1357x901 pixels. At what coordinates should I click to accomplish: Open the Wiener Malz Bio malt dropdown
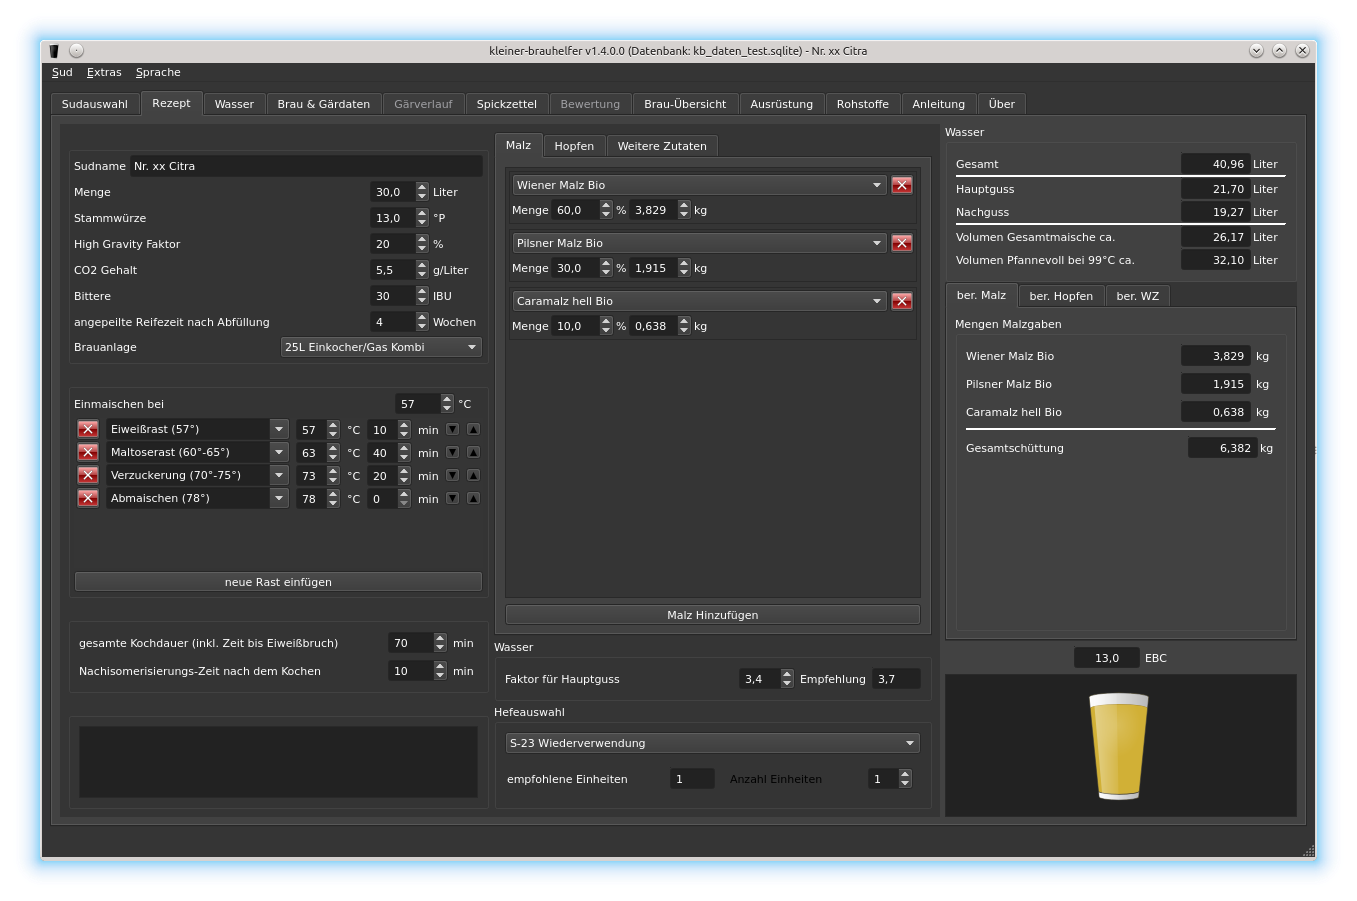[698, 185]
